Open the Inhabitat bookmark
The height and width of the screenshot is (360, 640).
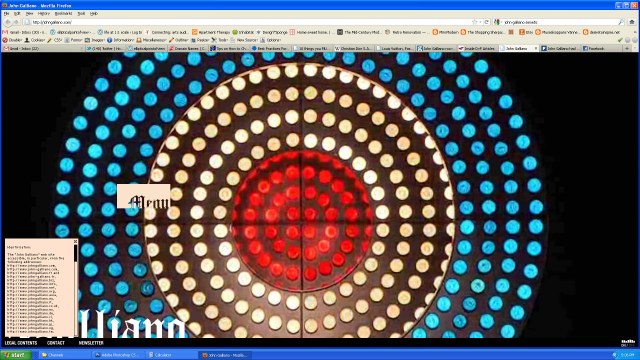pos(243,32)
